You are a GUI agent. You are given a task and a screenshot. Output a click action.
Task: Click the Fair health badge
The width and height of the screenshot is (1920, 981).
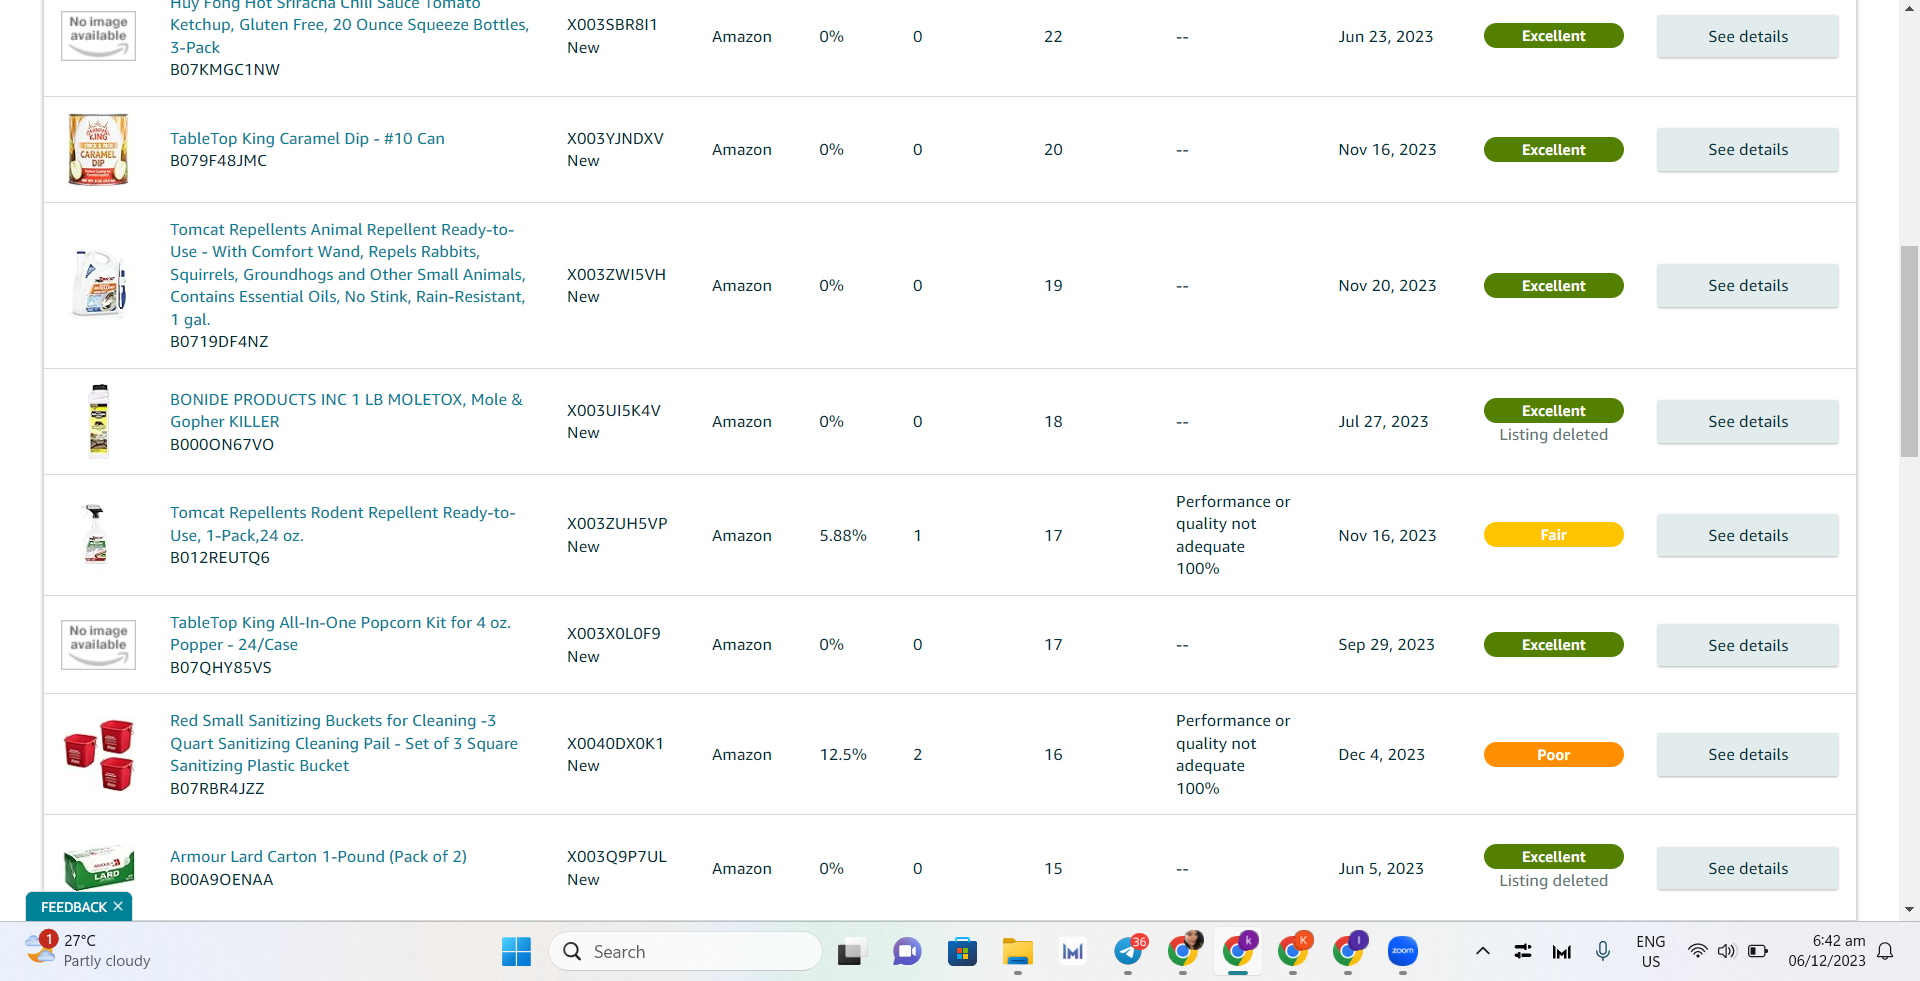click(1553, 535)
